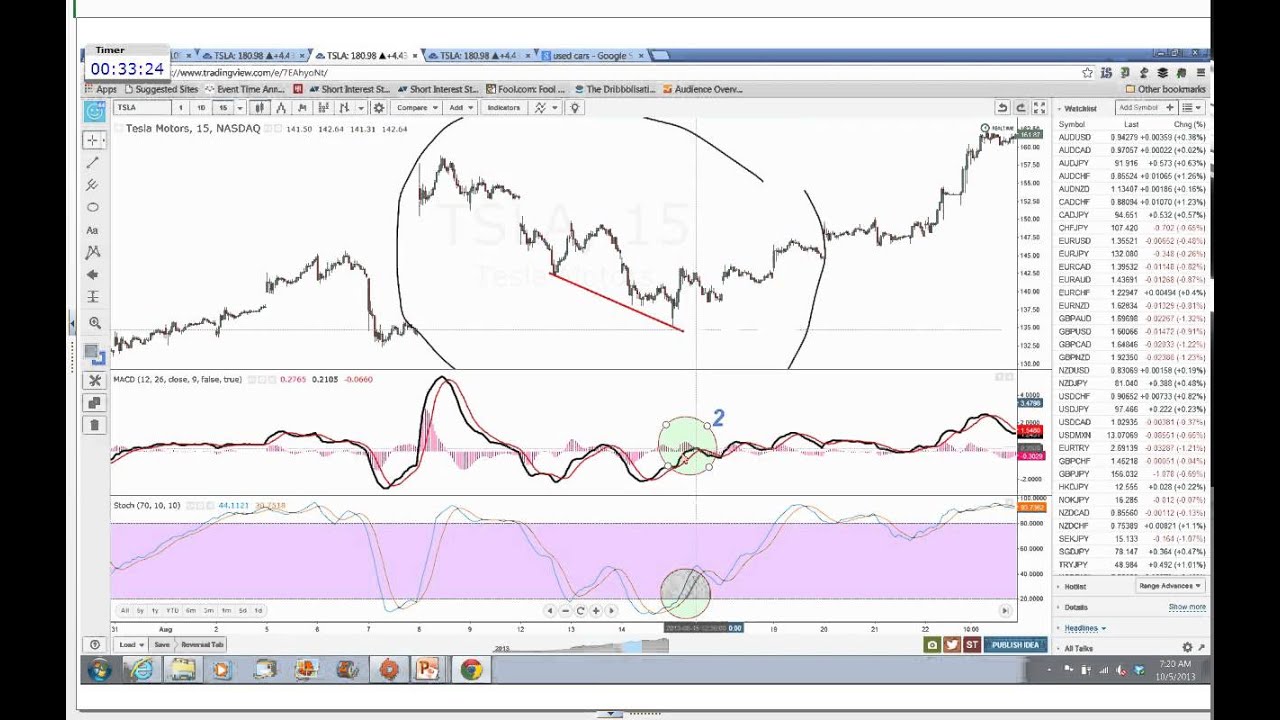The image size is (1280, 720).
Task: Open the Details panel section
Action: [1076, 607]
